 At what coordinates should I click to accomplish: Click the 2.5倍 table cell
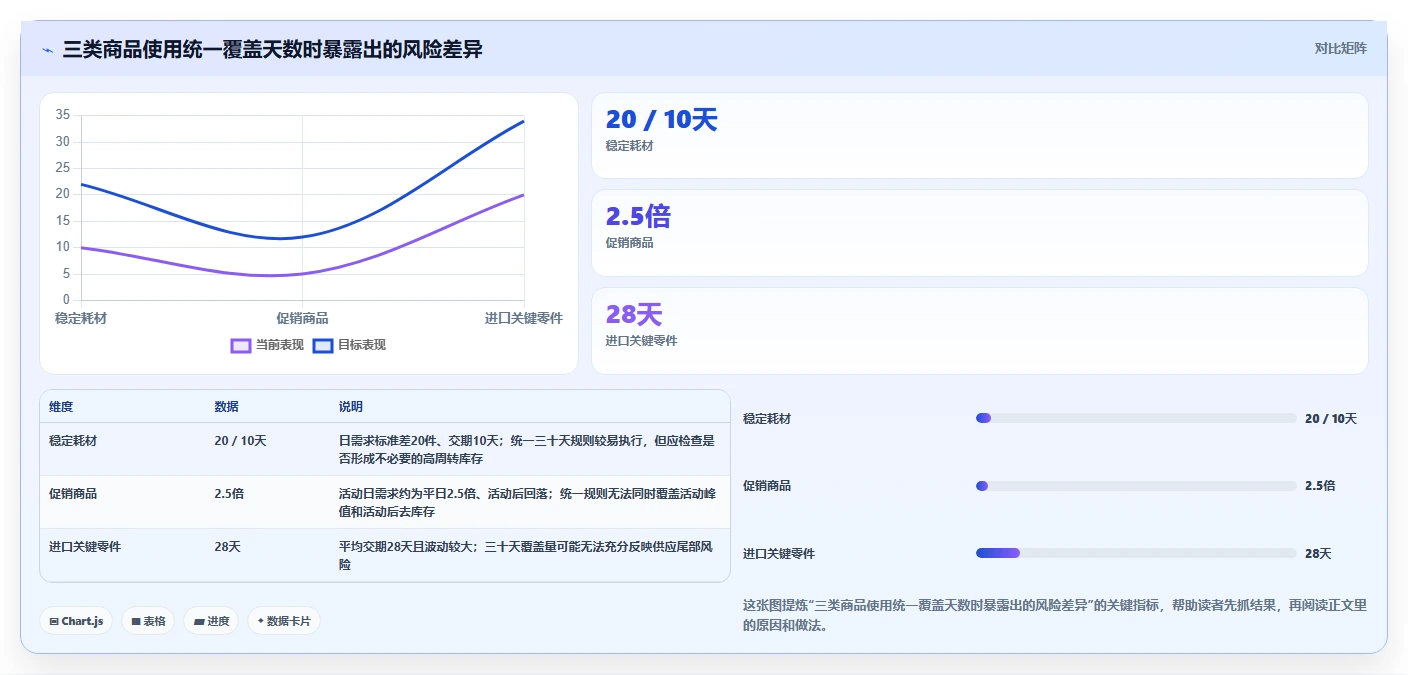(229, 493)
